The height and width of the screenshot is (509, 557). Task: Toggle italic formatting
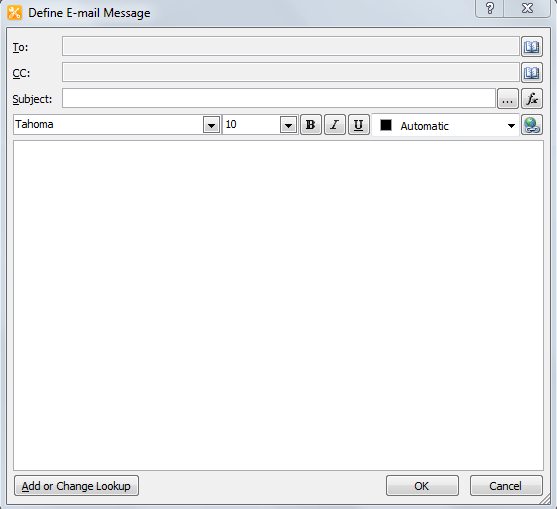(x=335, y=125)
